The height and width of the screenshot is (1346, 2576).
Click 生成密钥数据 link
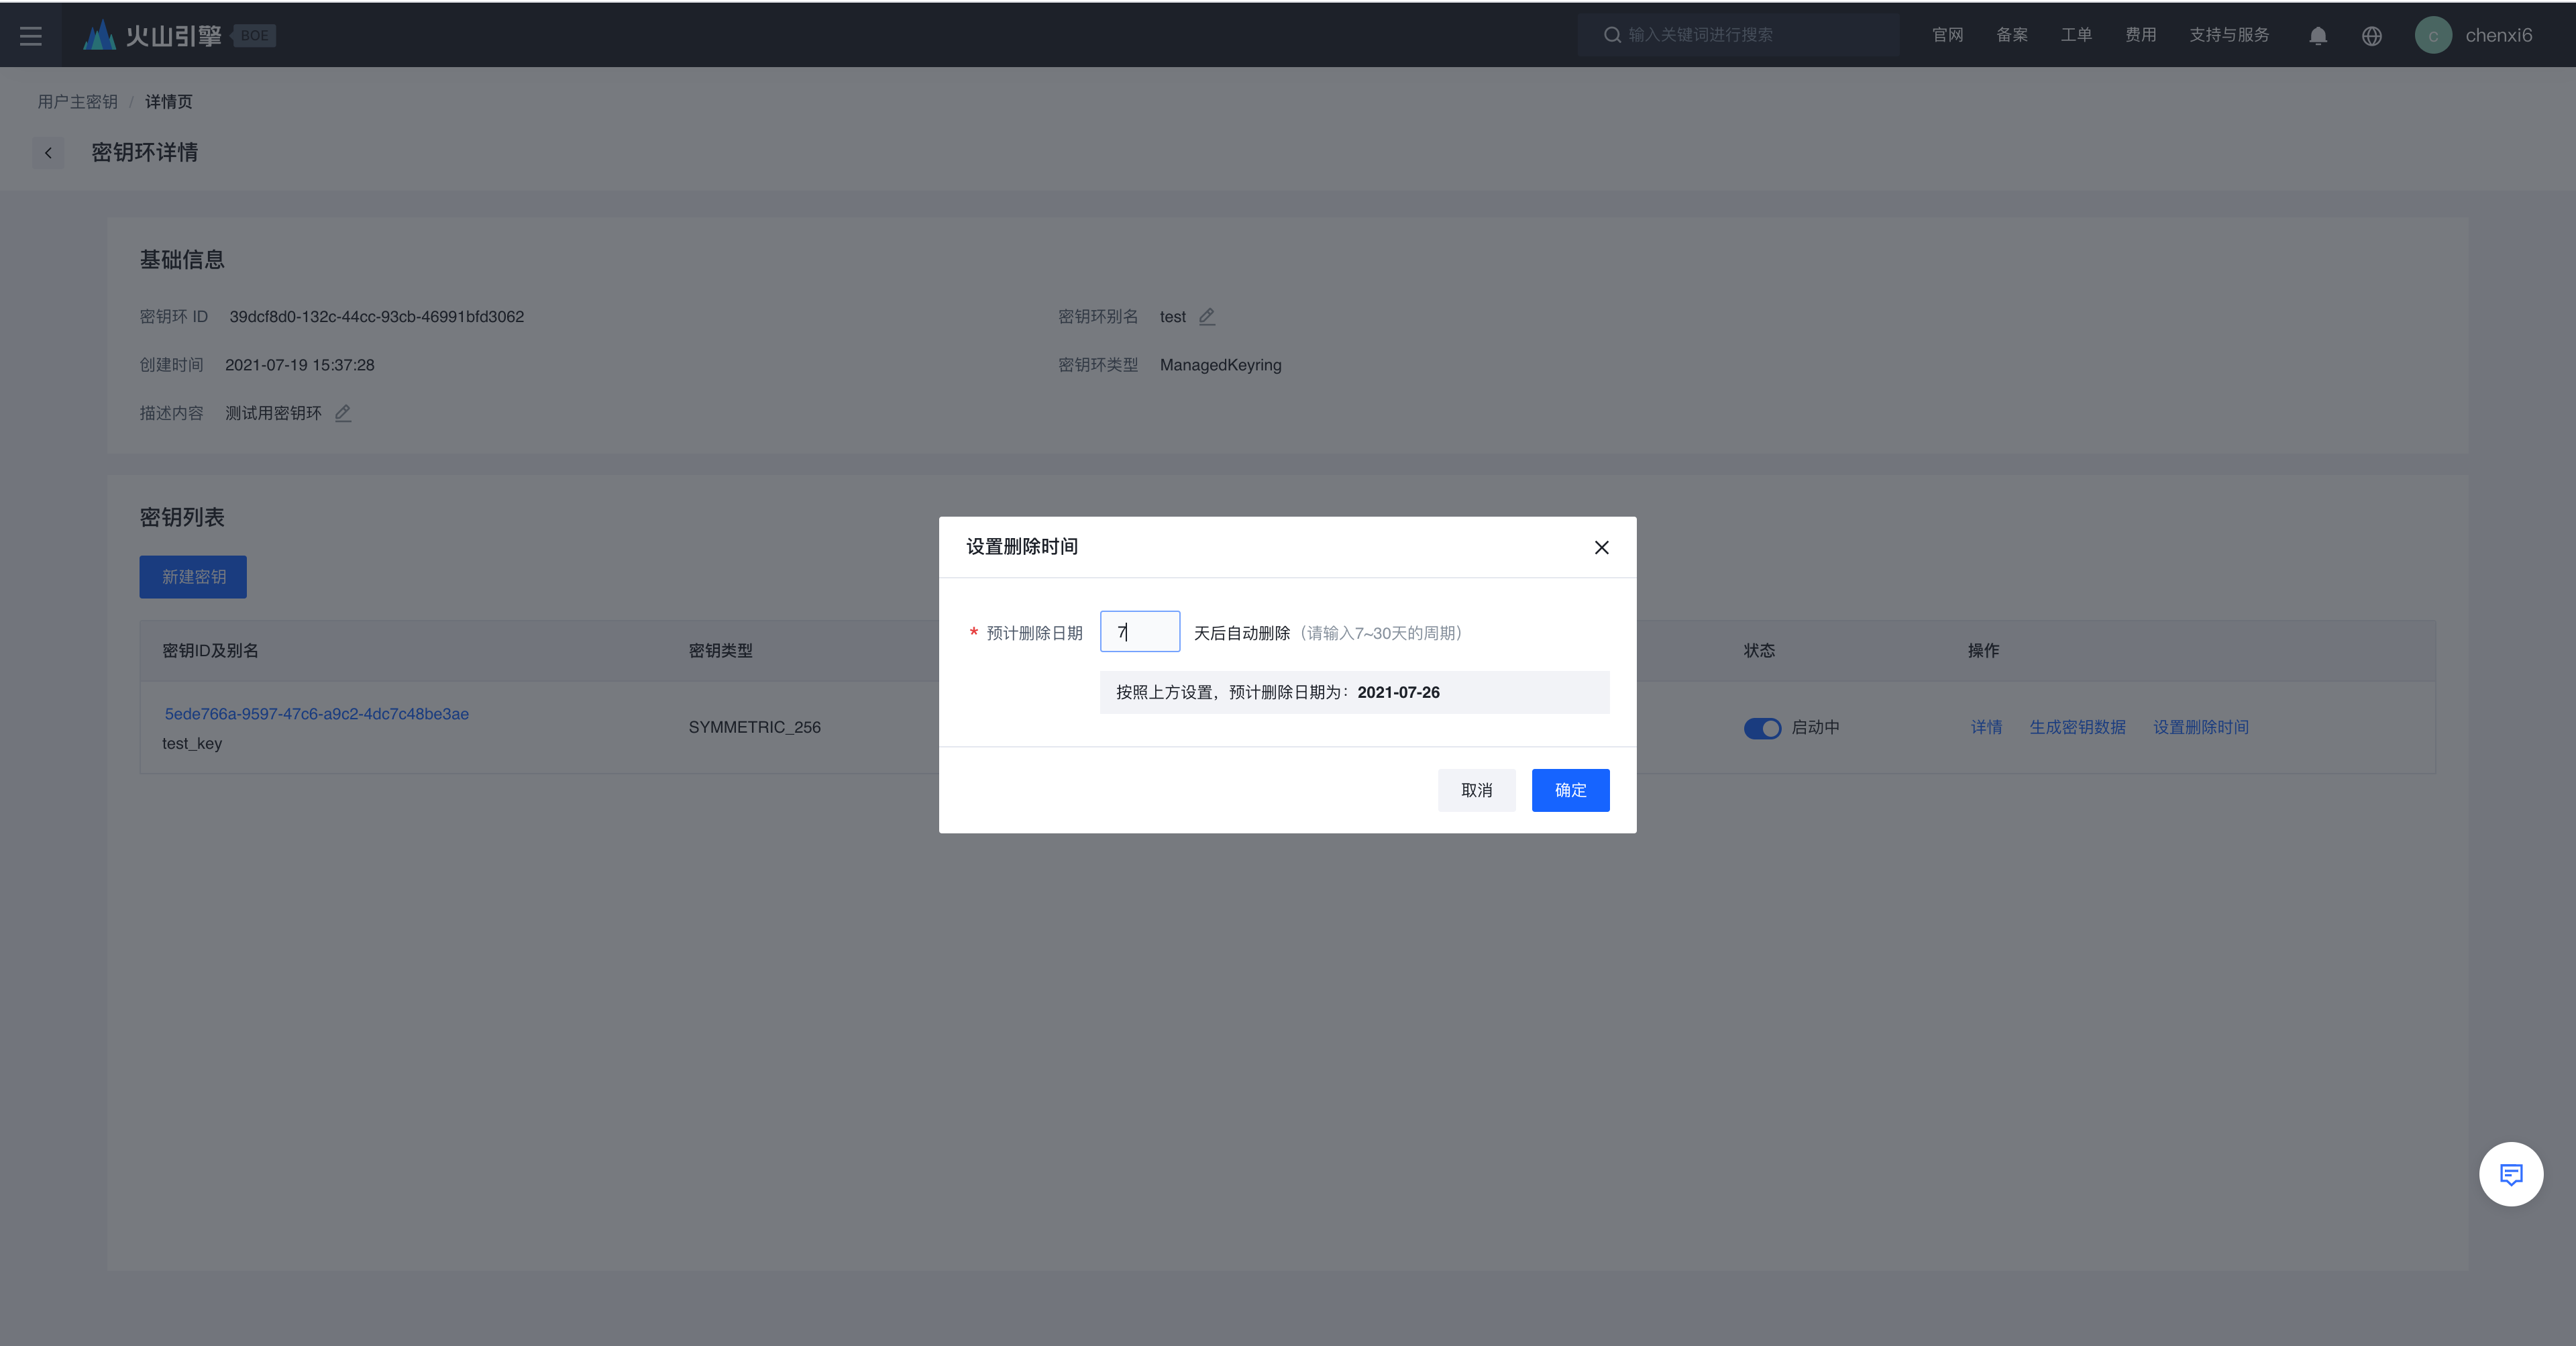[x=2077, y=727]
